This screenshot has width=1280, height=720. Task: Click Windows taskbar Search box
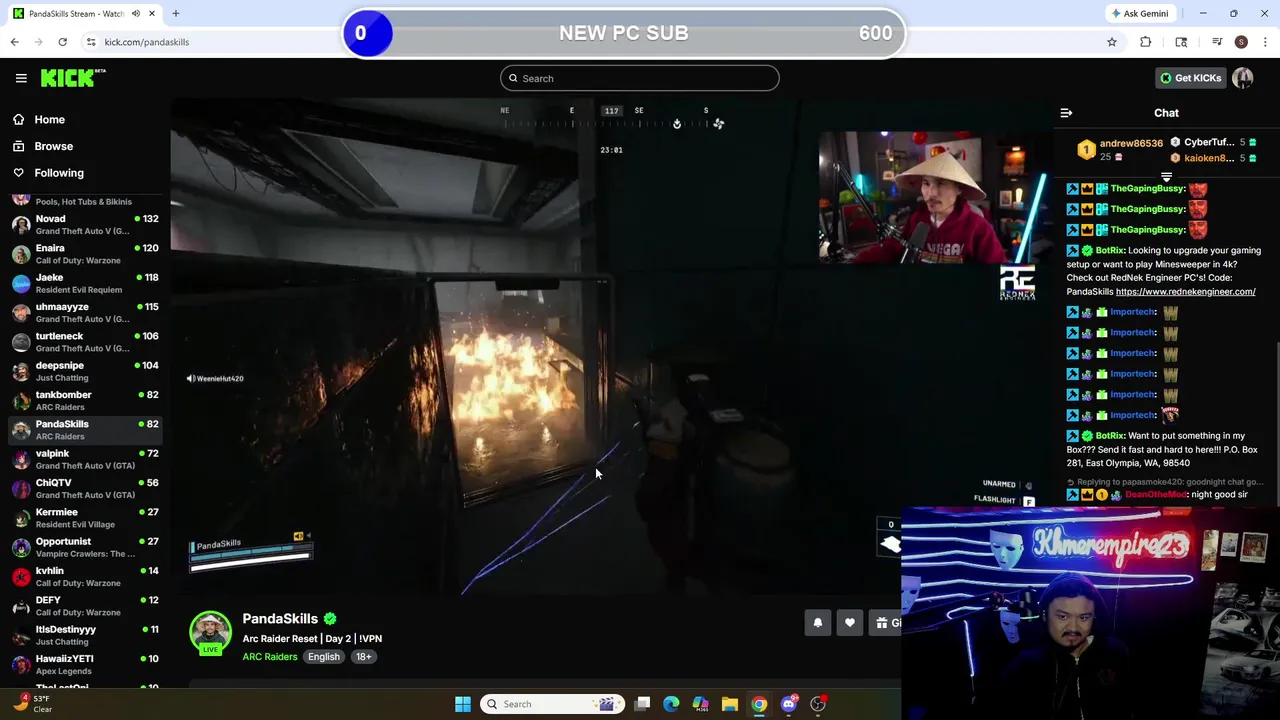(551, 704)
